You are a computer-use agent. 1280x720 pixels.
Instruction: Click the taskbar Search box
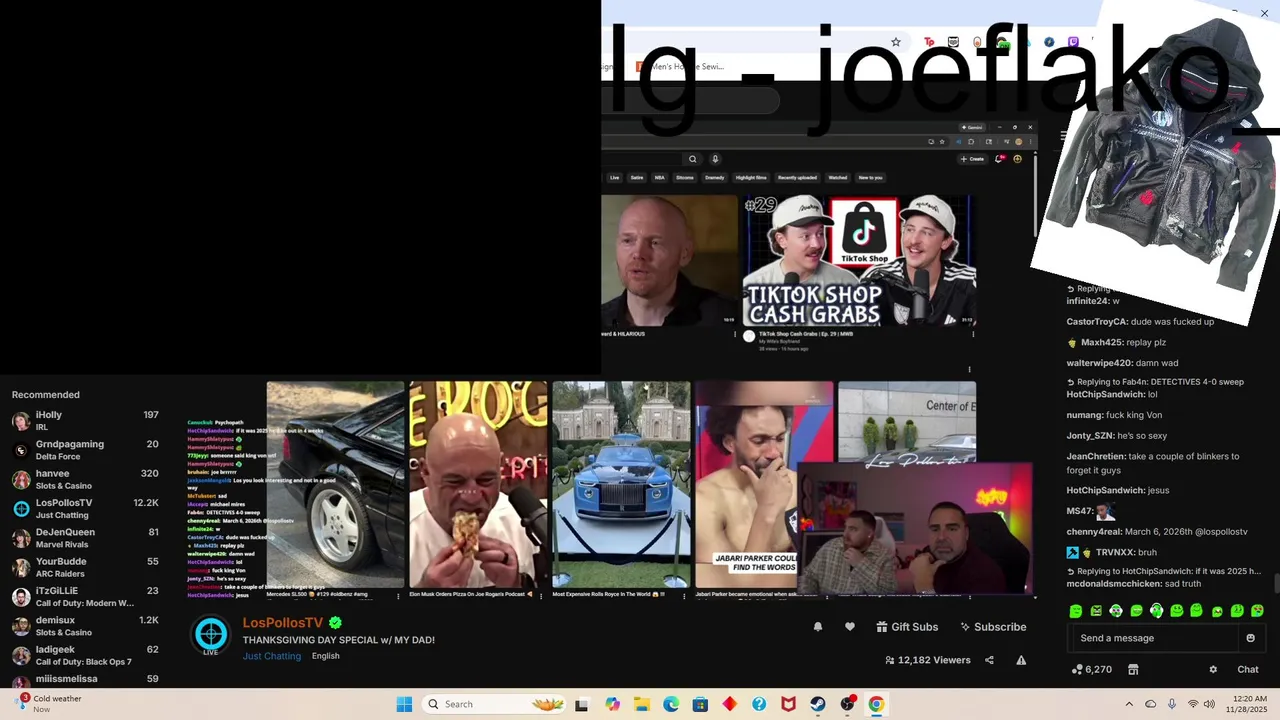coord(493,704)
